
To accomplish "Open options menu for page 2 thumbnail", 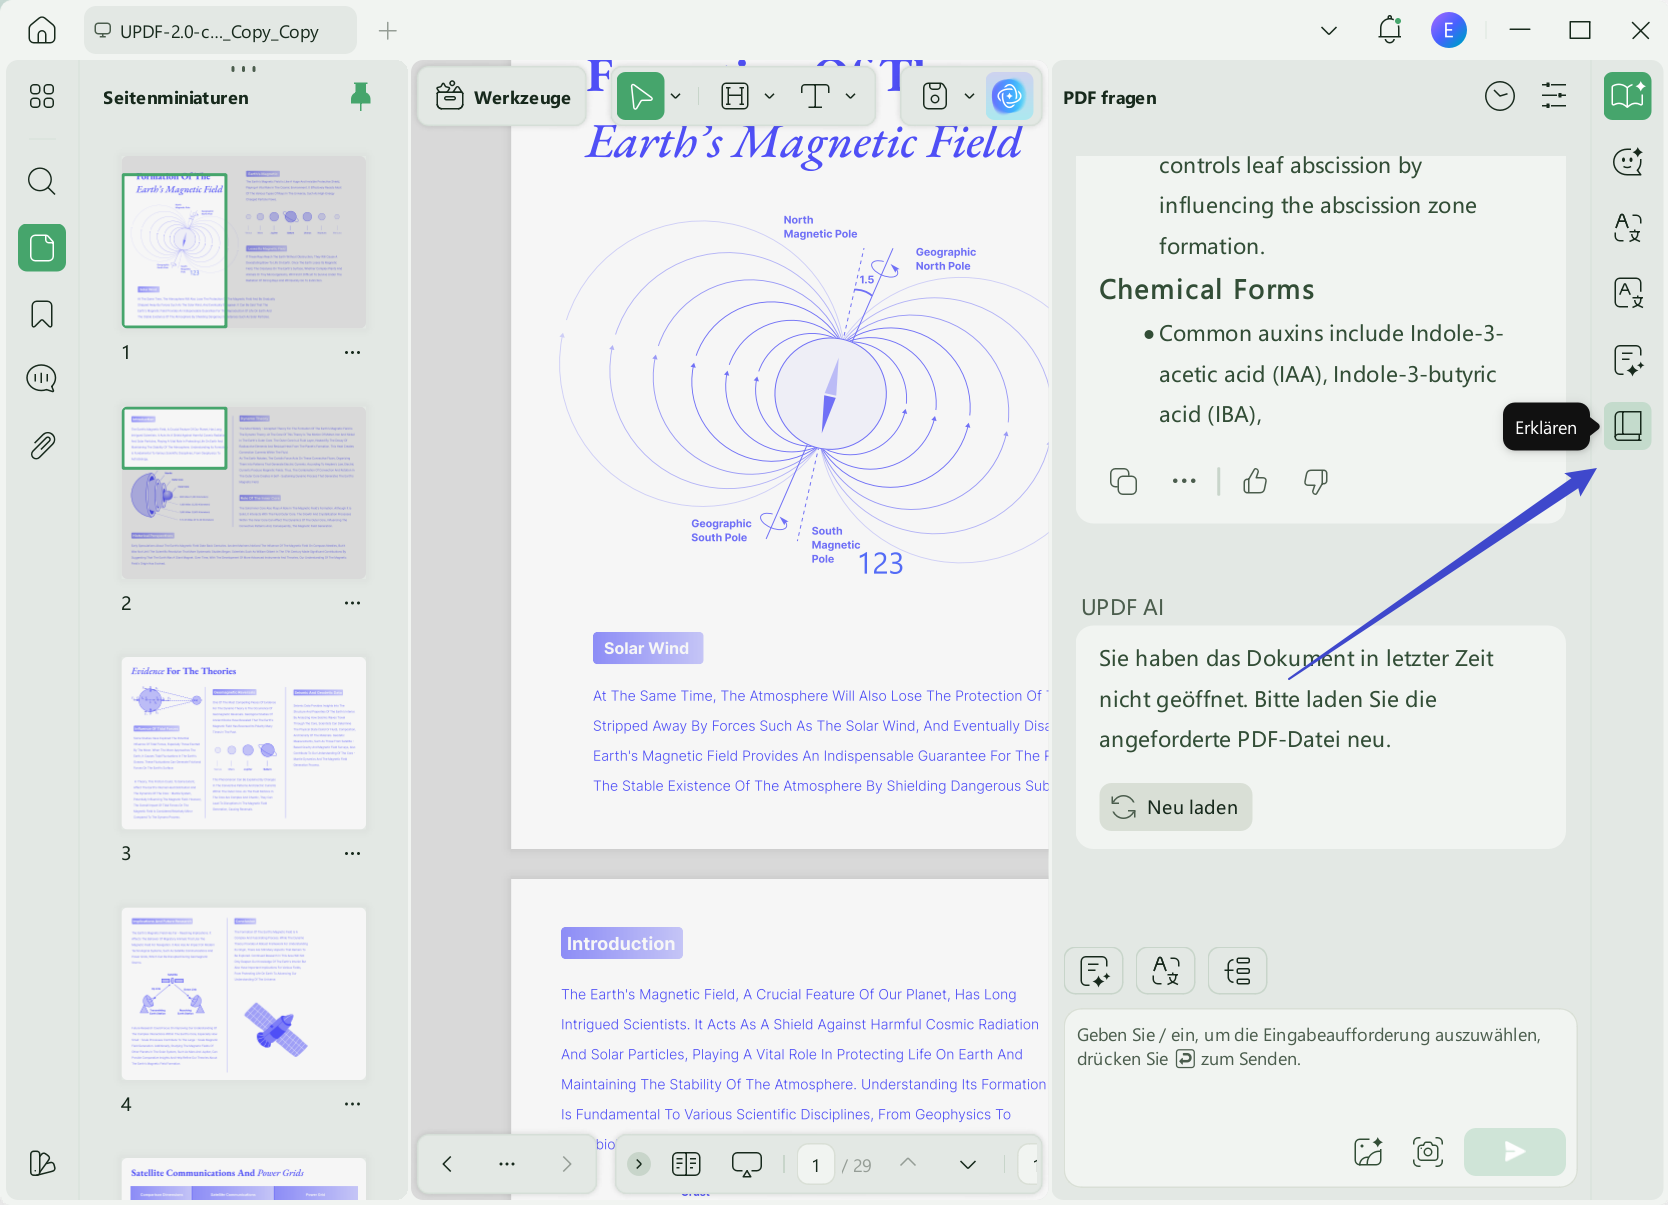I will pyautogui.click(x=352, y=603).
